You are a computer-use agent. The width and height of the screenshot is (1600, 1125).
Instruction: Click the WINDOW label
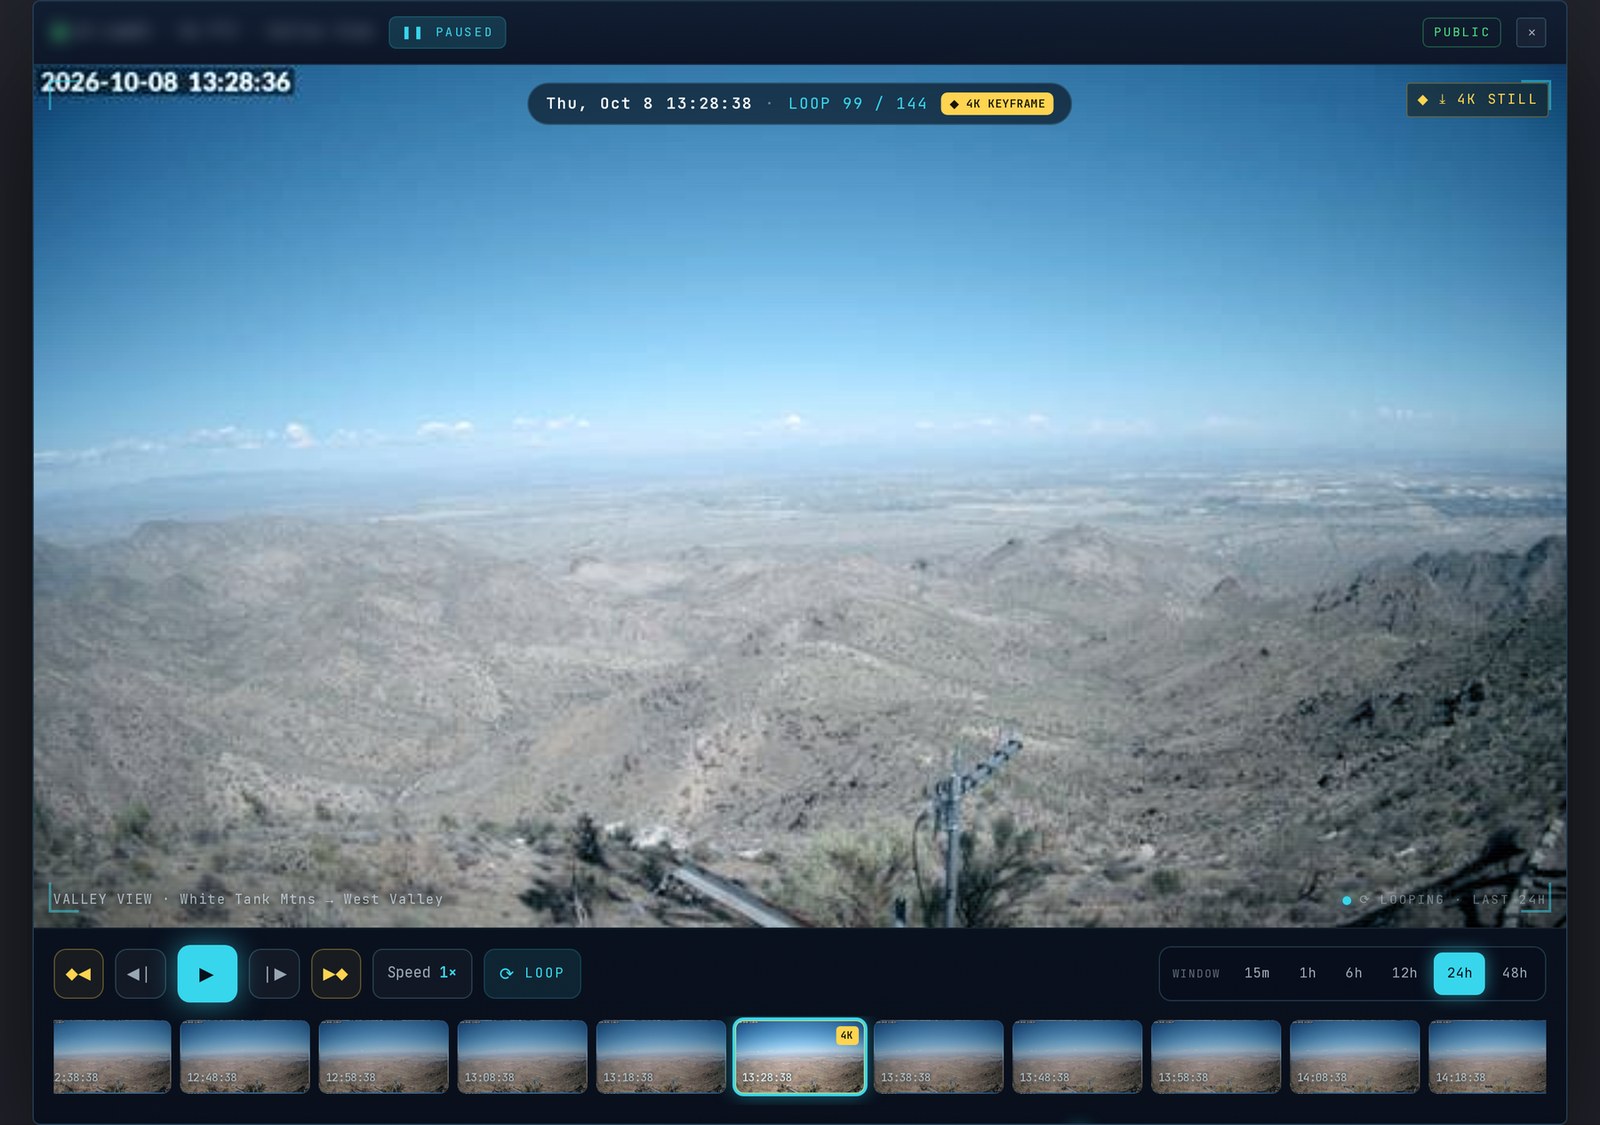[1196, 974]
